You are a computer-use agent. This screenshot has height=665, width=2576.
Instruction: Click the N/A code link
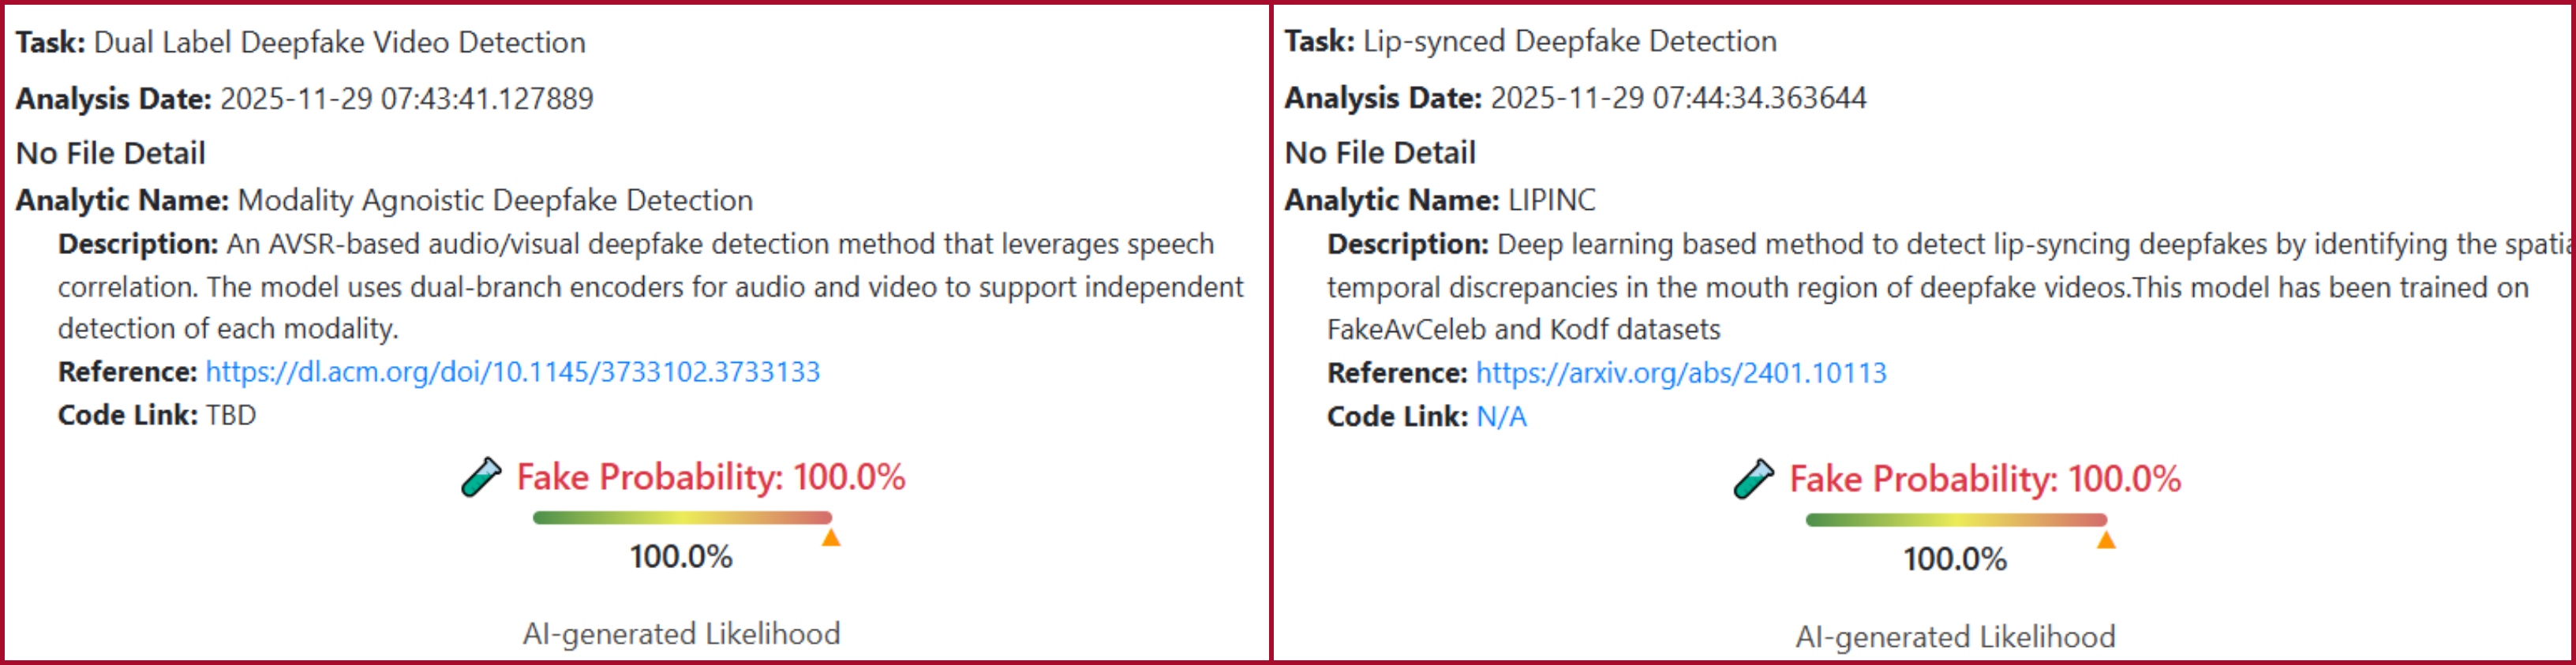pyautogui.click(x=1501, y=417)
